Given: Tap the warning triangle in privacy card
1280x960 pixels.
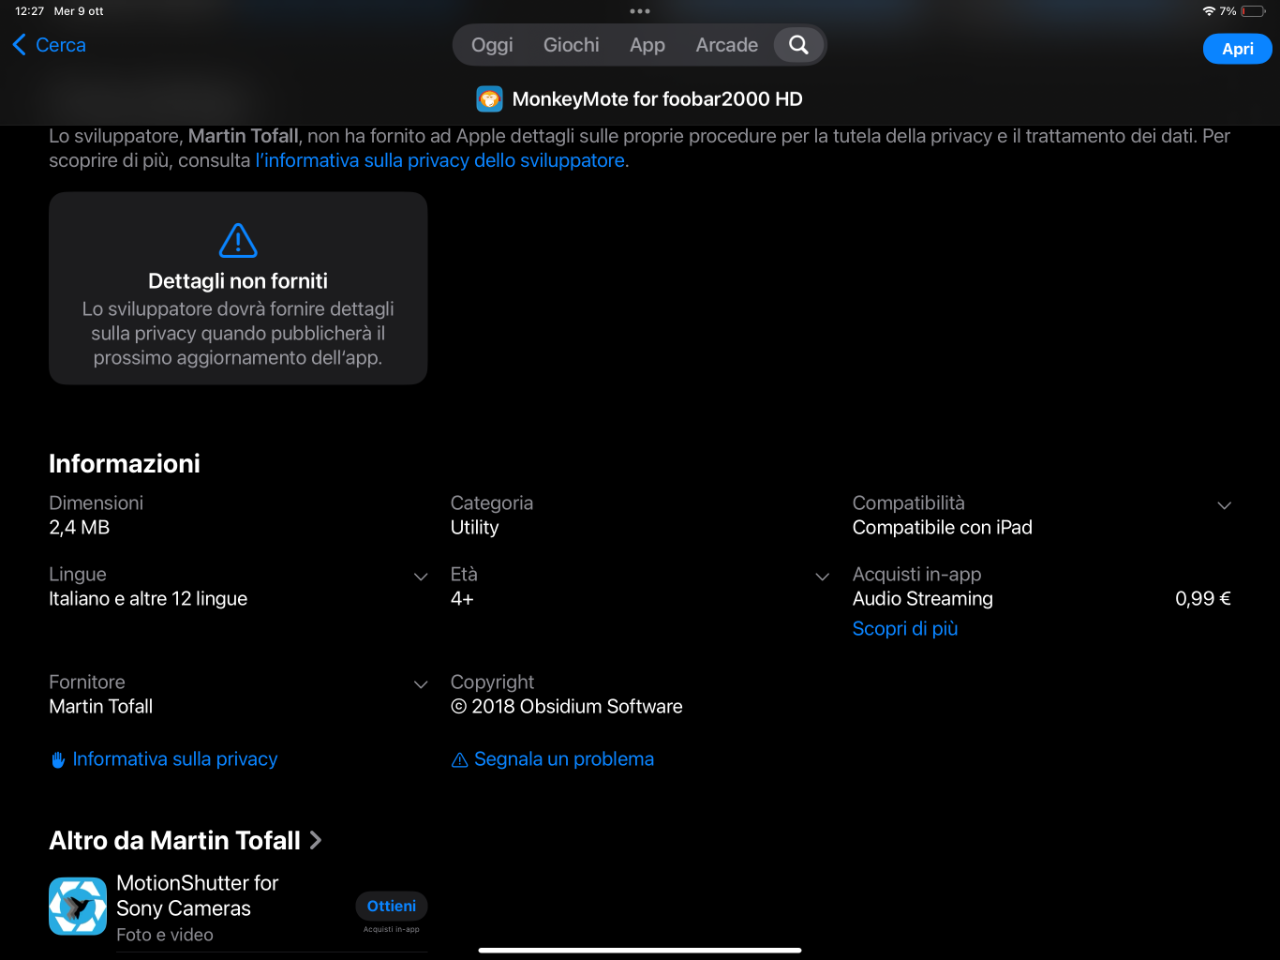Looking at the screenshot, I should point(238,240).
